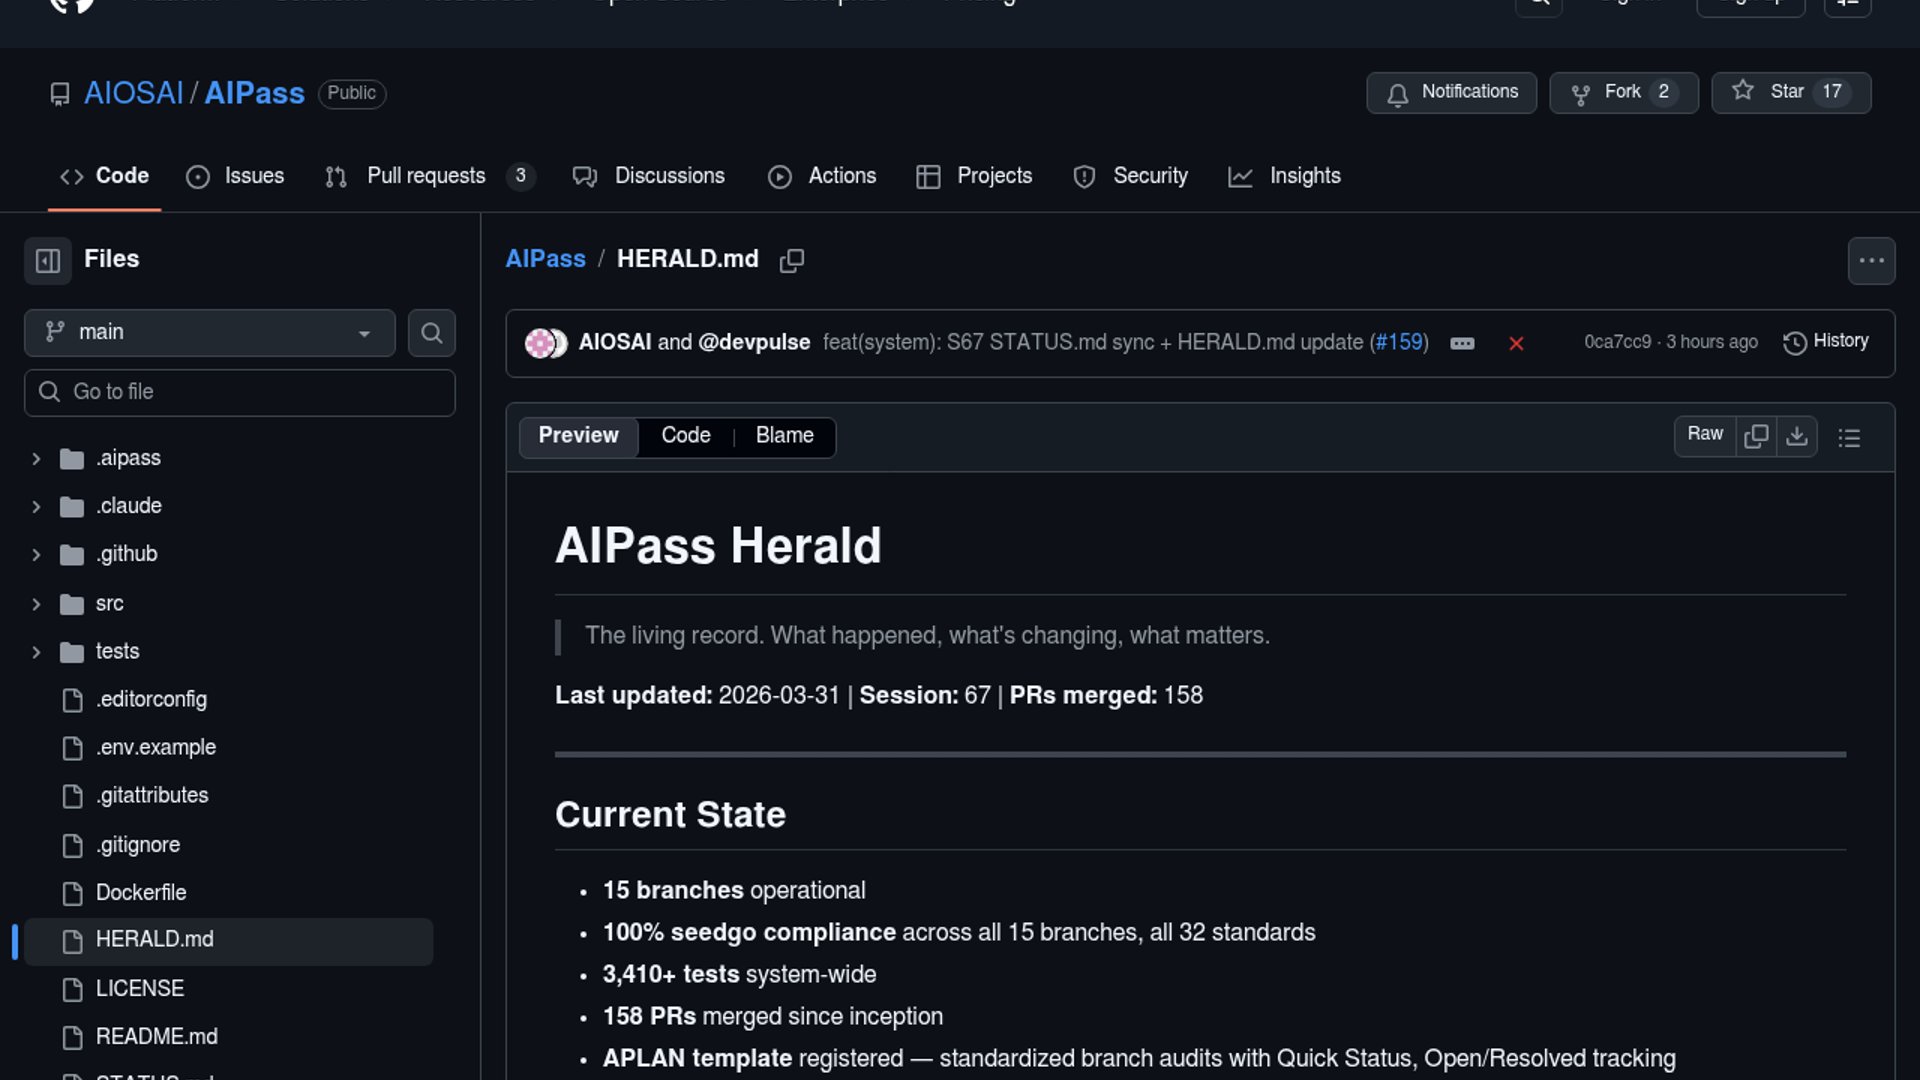Switch to Code view
The height and width of the screenshot is (1080, 1920).
coord(685,436)
